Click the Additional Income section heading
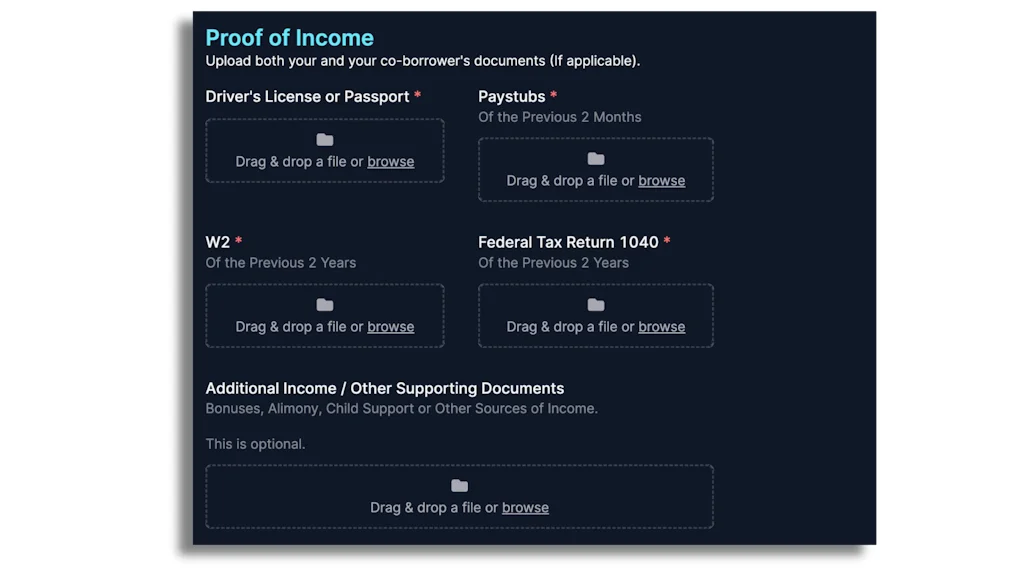 384,388
